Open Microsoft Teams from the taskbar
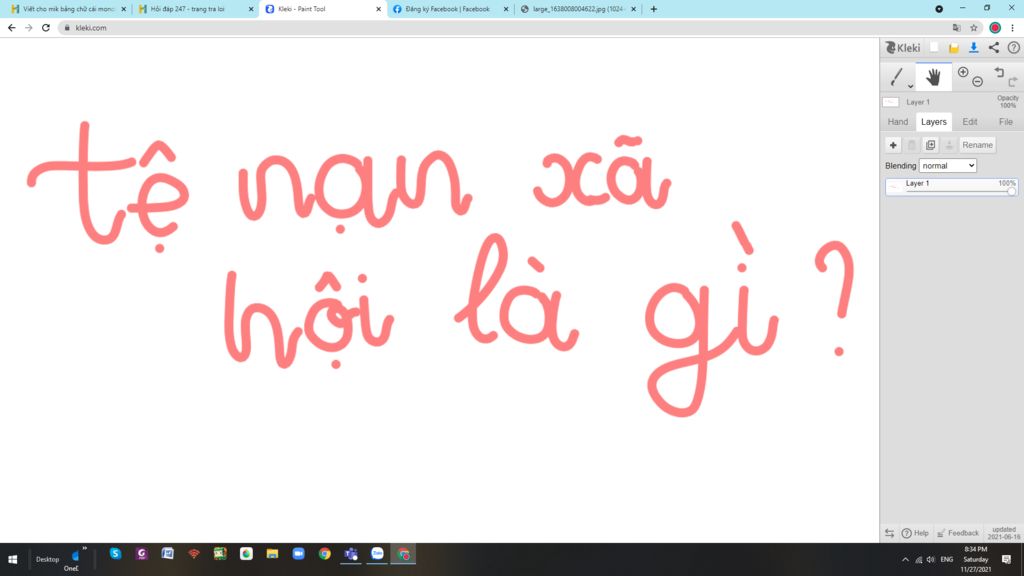 pos(351,554)
